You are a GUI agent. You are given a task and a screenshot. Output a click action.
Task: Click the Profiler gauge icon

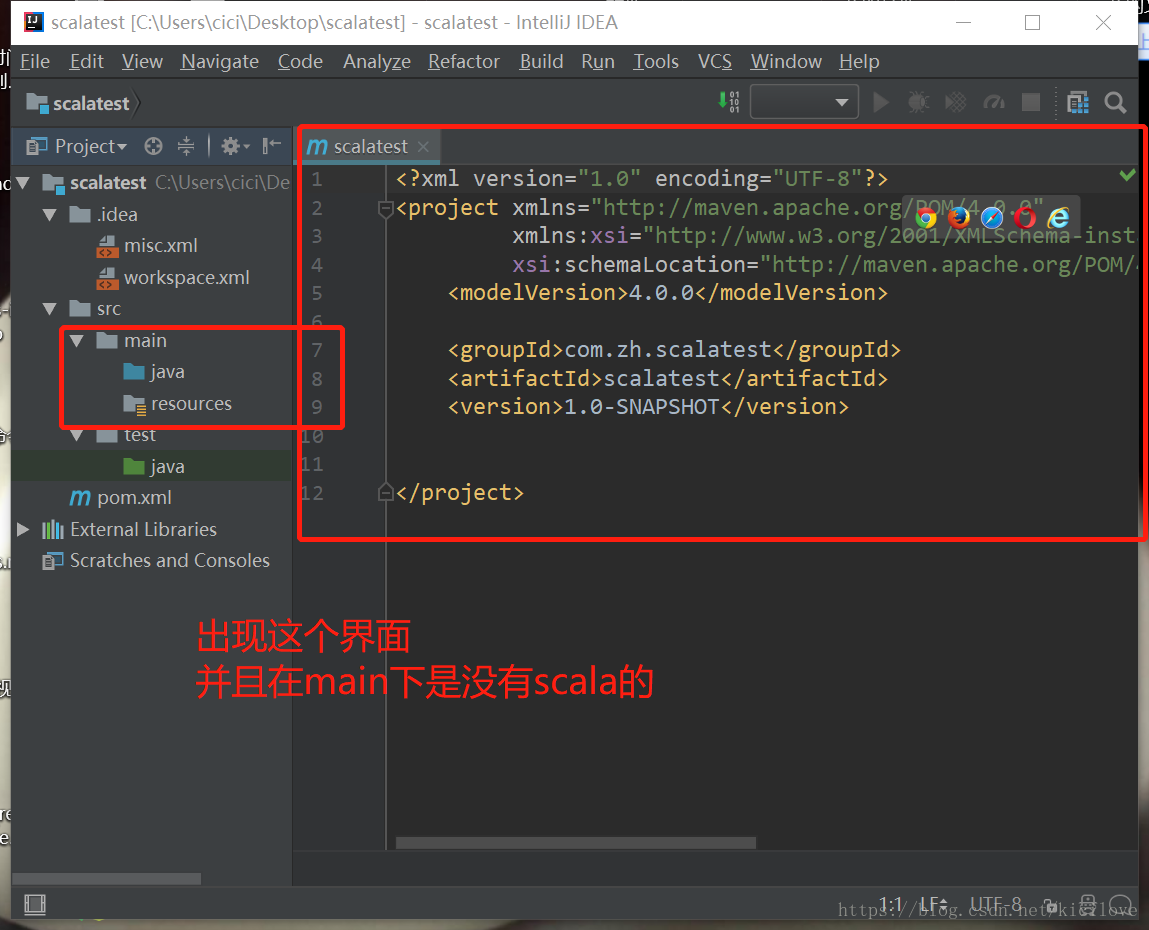pos(994,102)
